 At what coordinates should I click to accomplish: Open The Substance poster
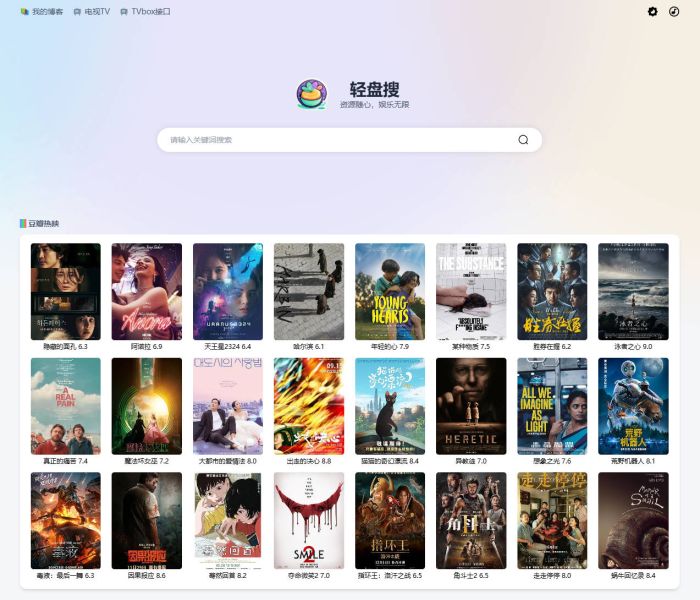tap(471, 292)
